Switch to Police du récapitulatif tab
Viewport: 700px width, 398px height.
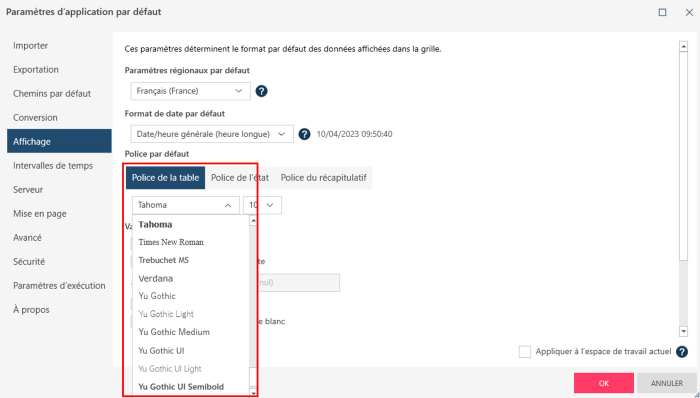coord(324,178)
